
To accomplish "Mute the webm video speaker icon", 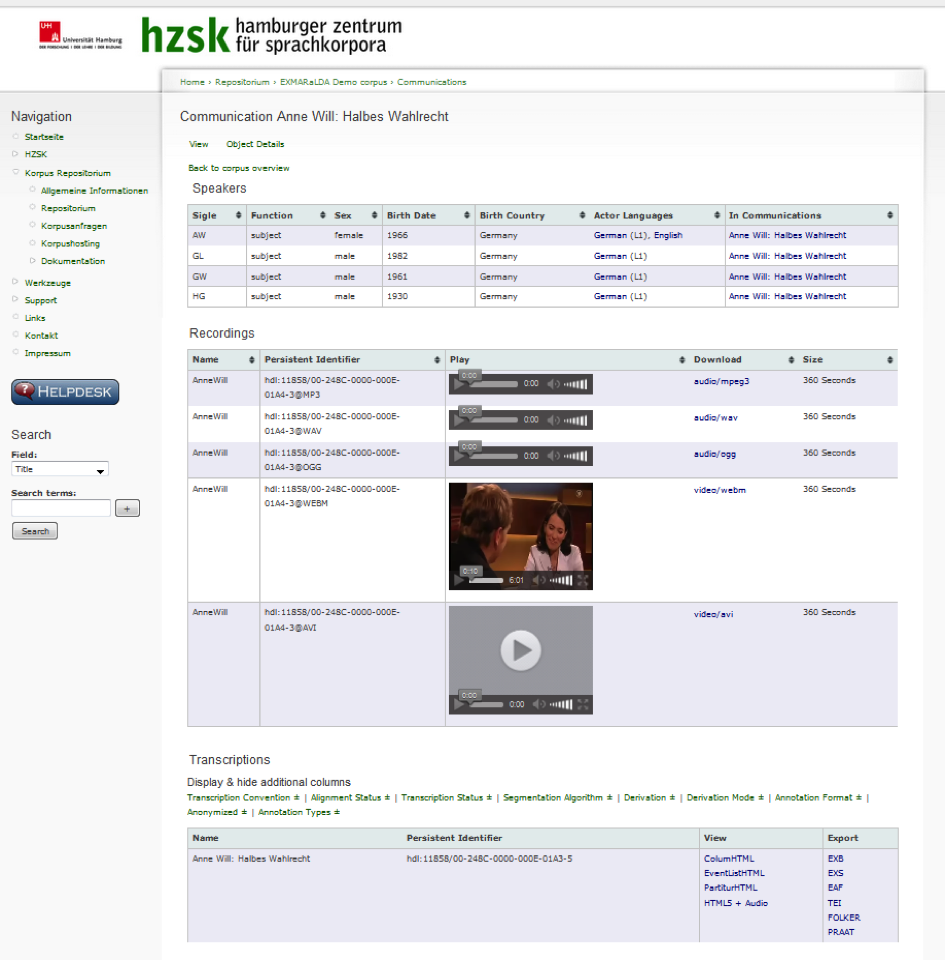I will pyautogui.click(x=539, y=580).
